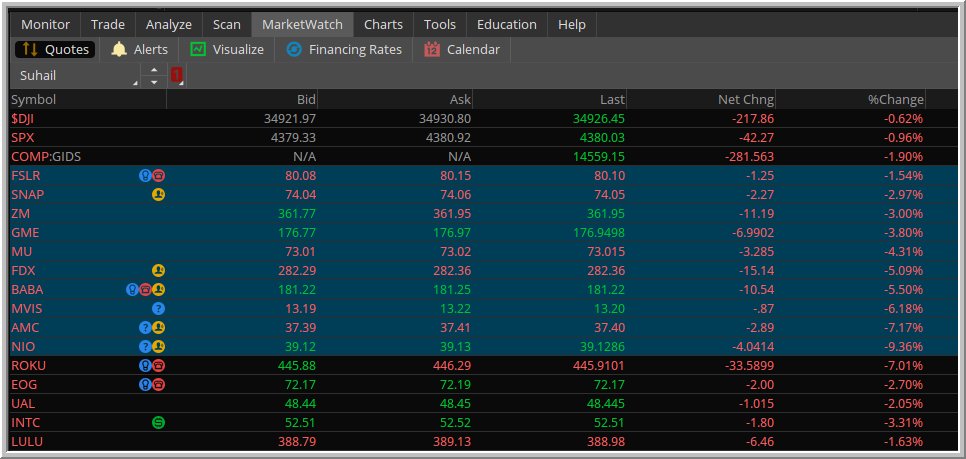Click the yellow person icon in BABA row

(x=158, y=290)
